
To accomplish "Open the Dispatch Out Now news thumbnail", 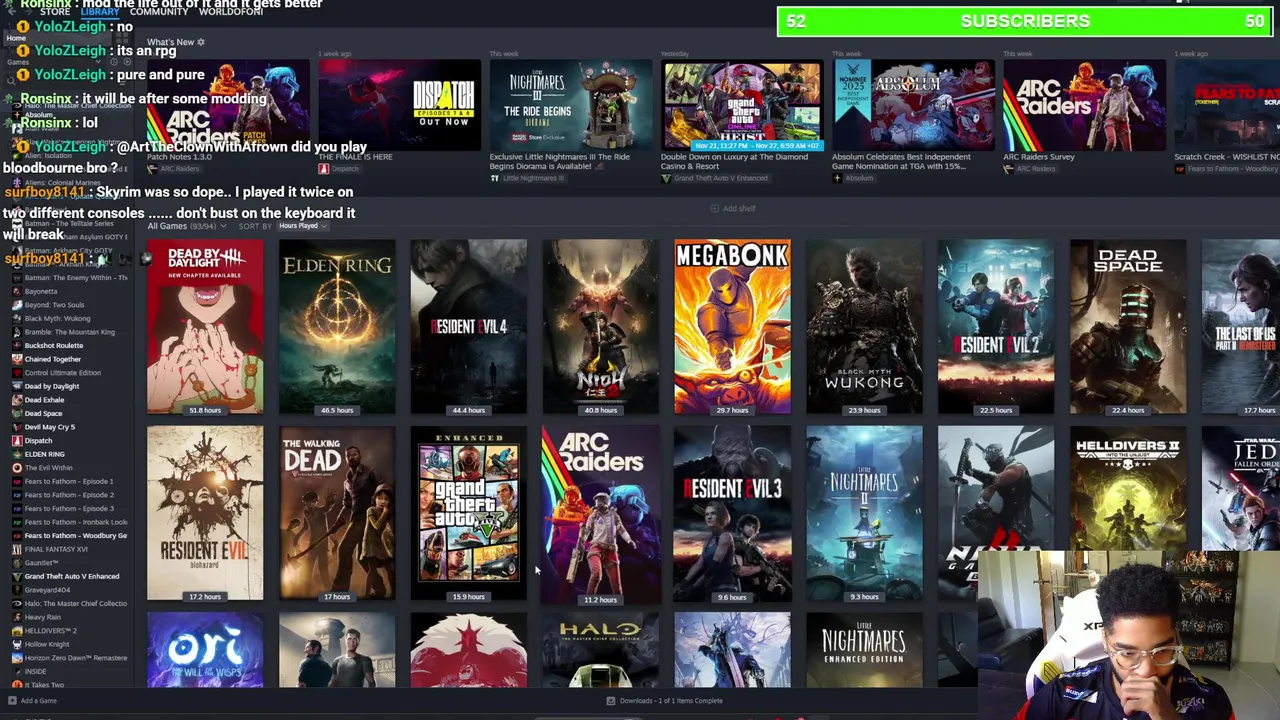I will tap(400, 104).
